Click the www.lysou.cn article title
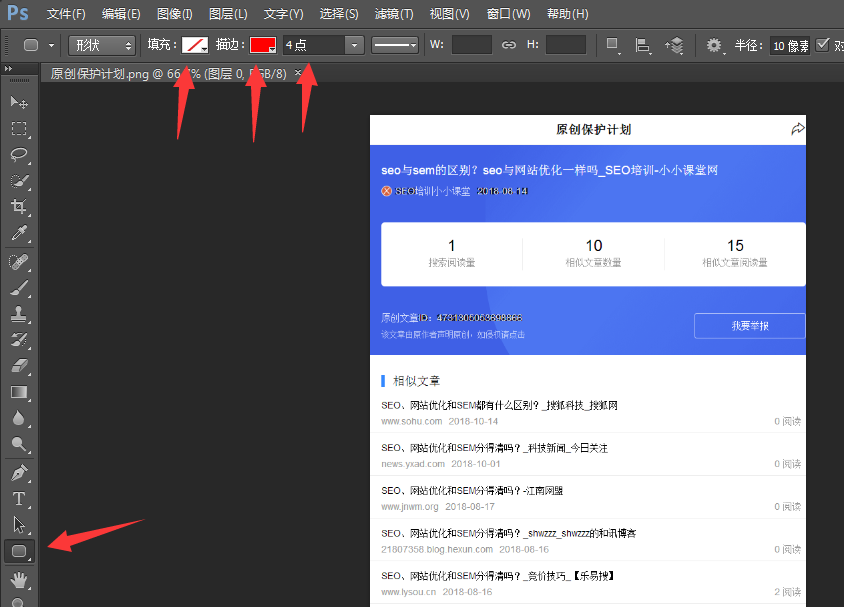 pos(498,576)
